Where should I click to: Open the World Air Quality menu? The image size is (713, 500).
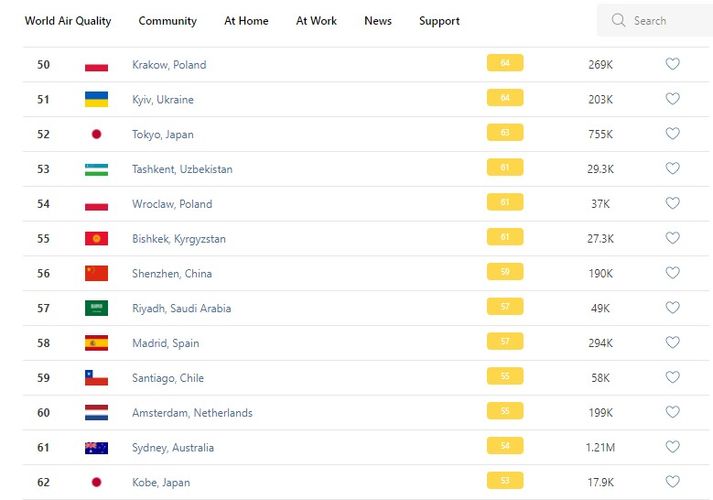pyautogui.click(x=68, y=21)
